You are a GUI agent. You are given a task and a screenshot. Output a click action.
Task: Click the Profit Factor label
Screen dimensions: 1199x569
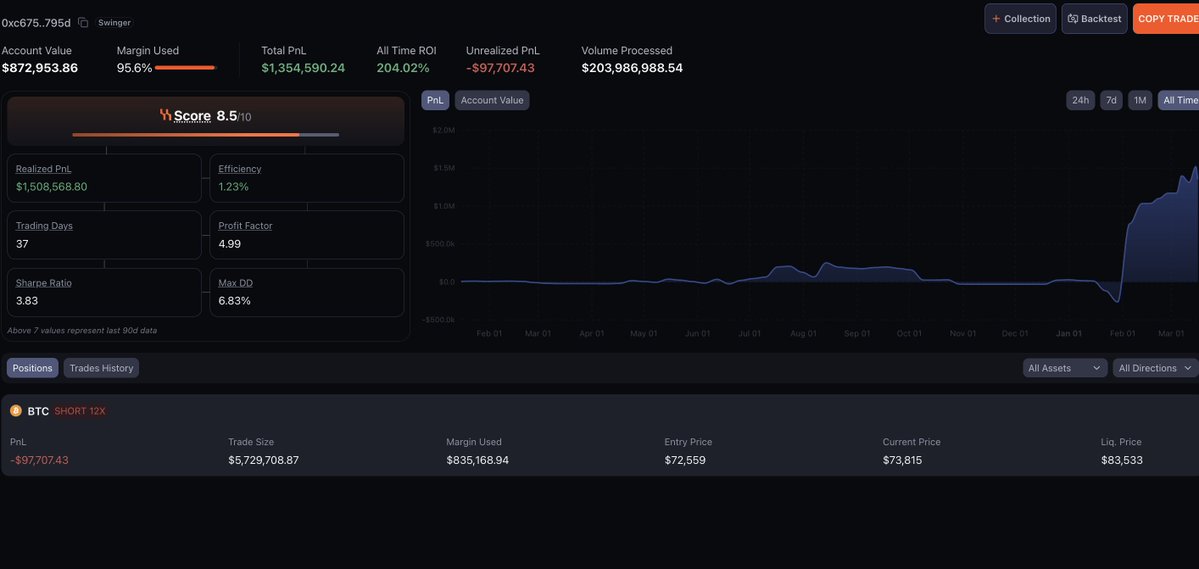(x=245, y=226)
